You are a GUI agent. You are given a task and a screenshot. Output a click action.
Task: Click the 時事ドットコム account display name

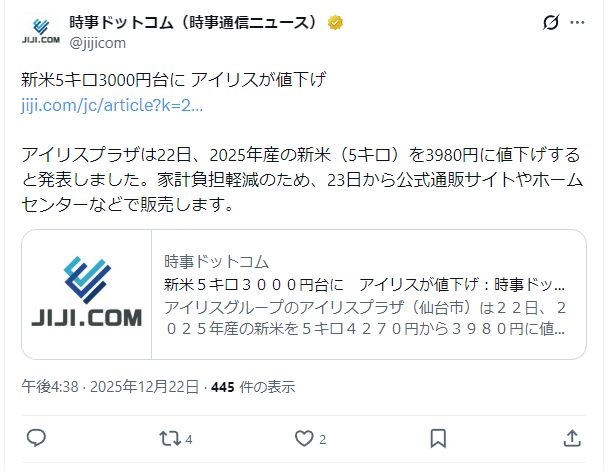tap(193, 23)
